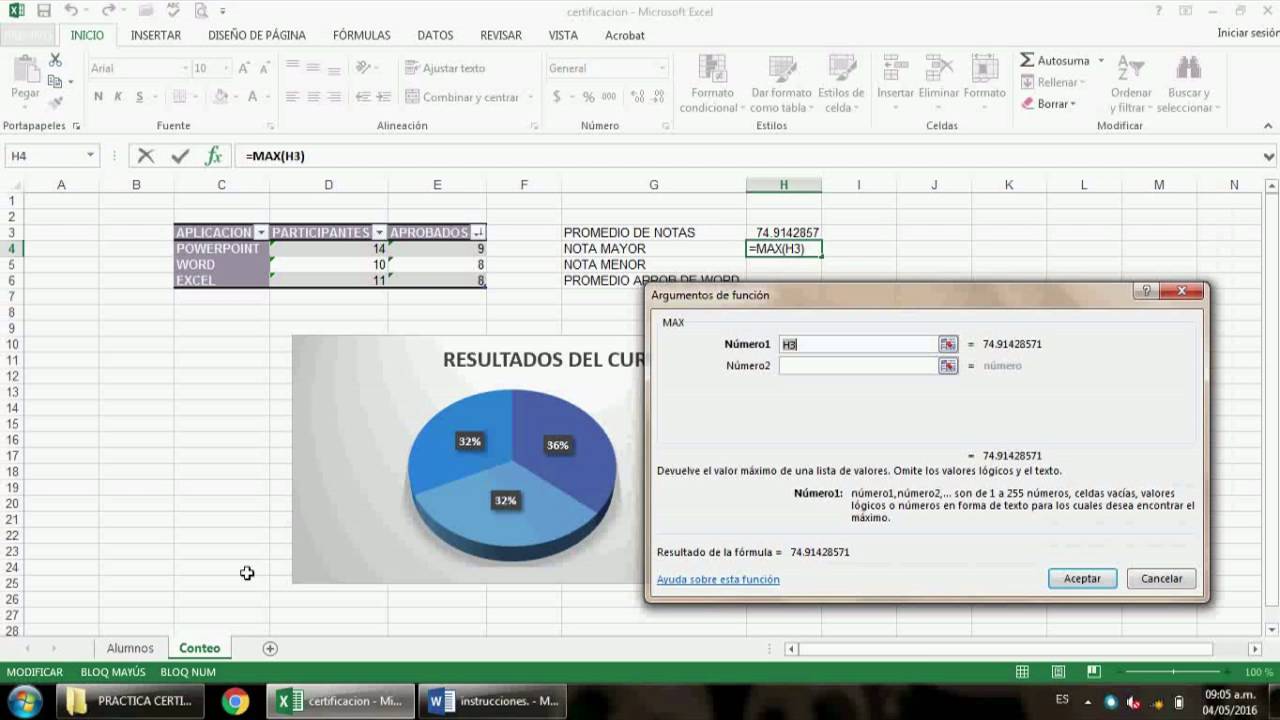The width and height of the screenshot is (1280, 720).
Task: Click Combinar y centrar button
Action: click(x=463, y=97)
